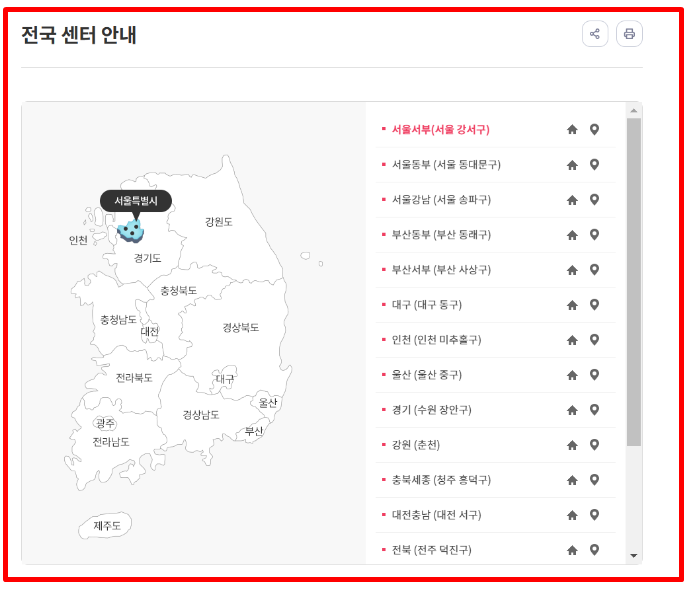Select 경기도 region on the map
The image size is (691, 590).
coord(147,258)
